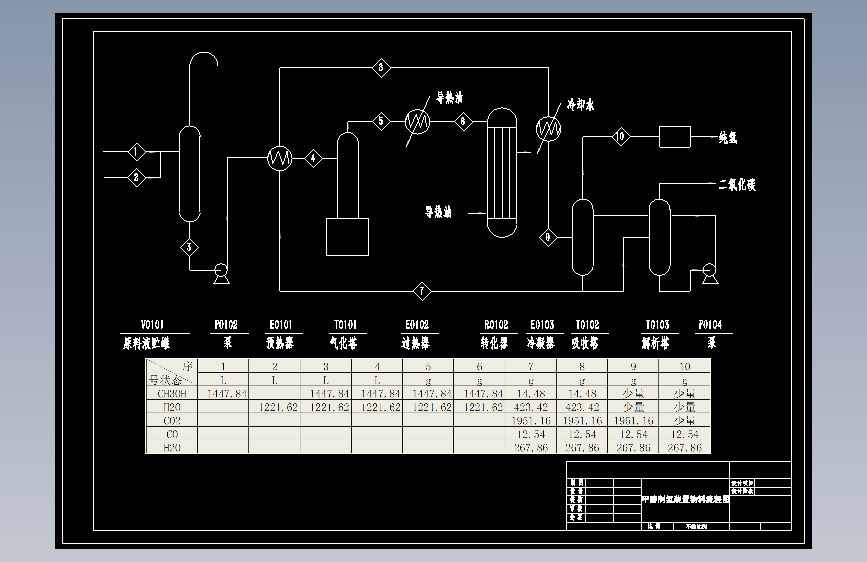The image size is (867, 562).
Task: Click 267.86 cell in column 7
Action: [x=531, y=447]
